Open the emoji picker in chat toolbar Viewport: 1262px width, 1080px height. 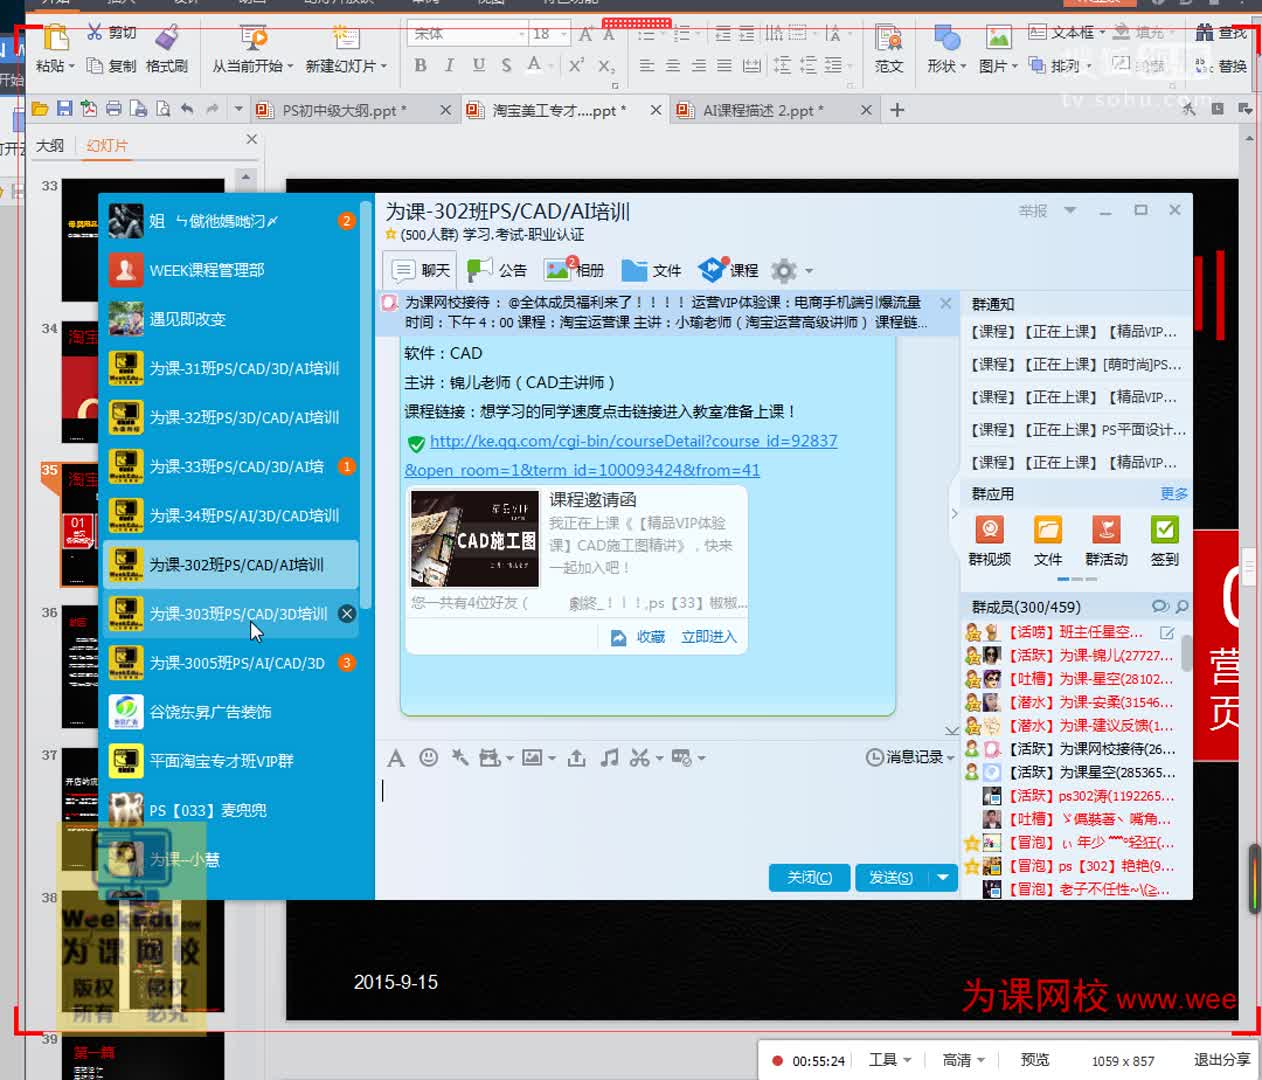428,758
